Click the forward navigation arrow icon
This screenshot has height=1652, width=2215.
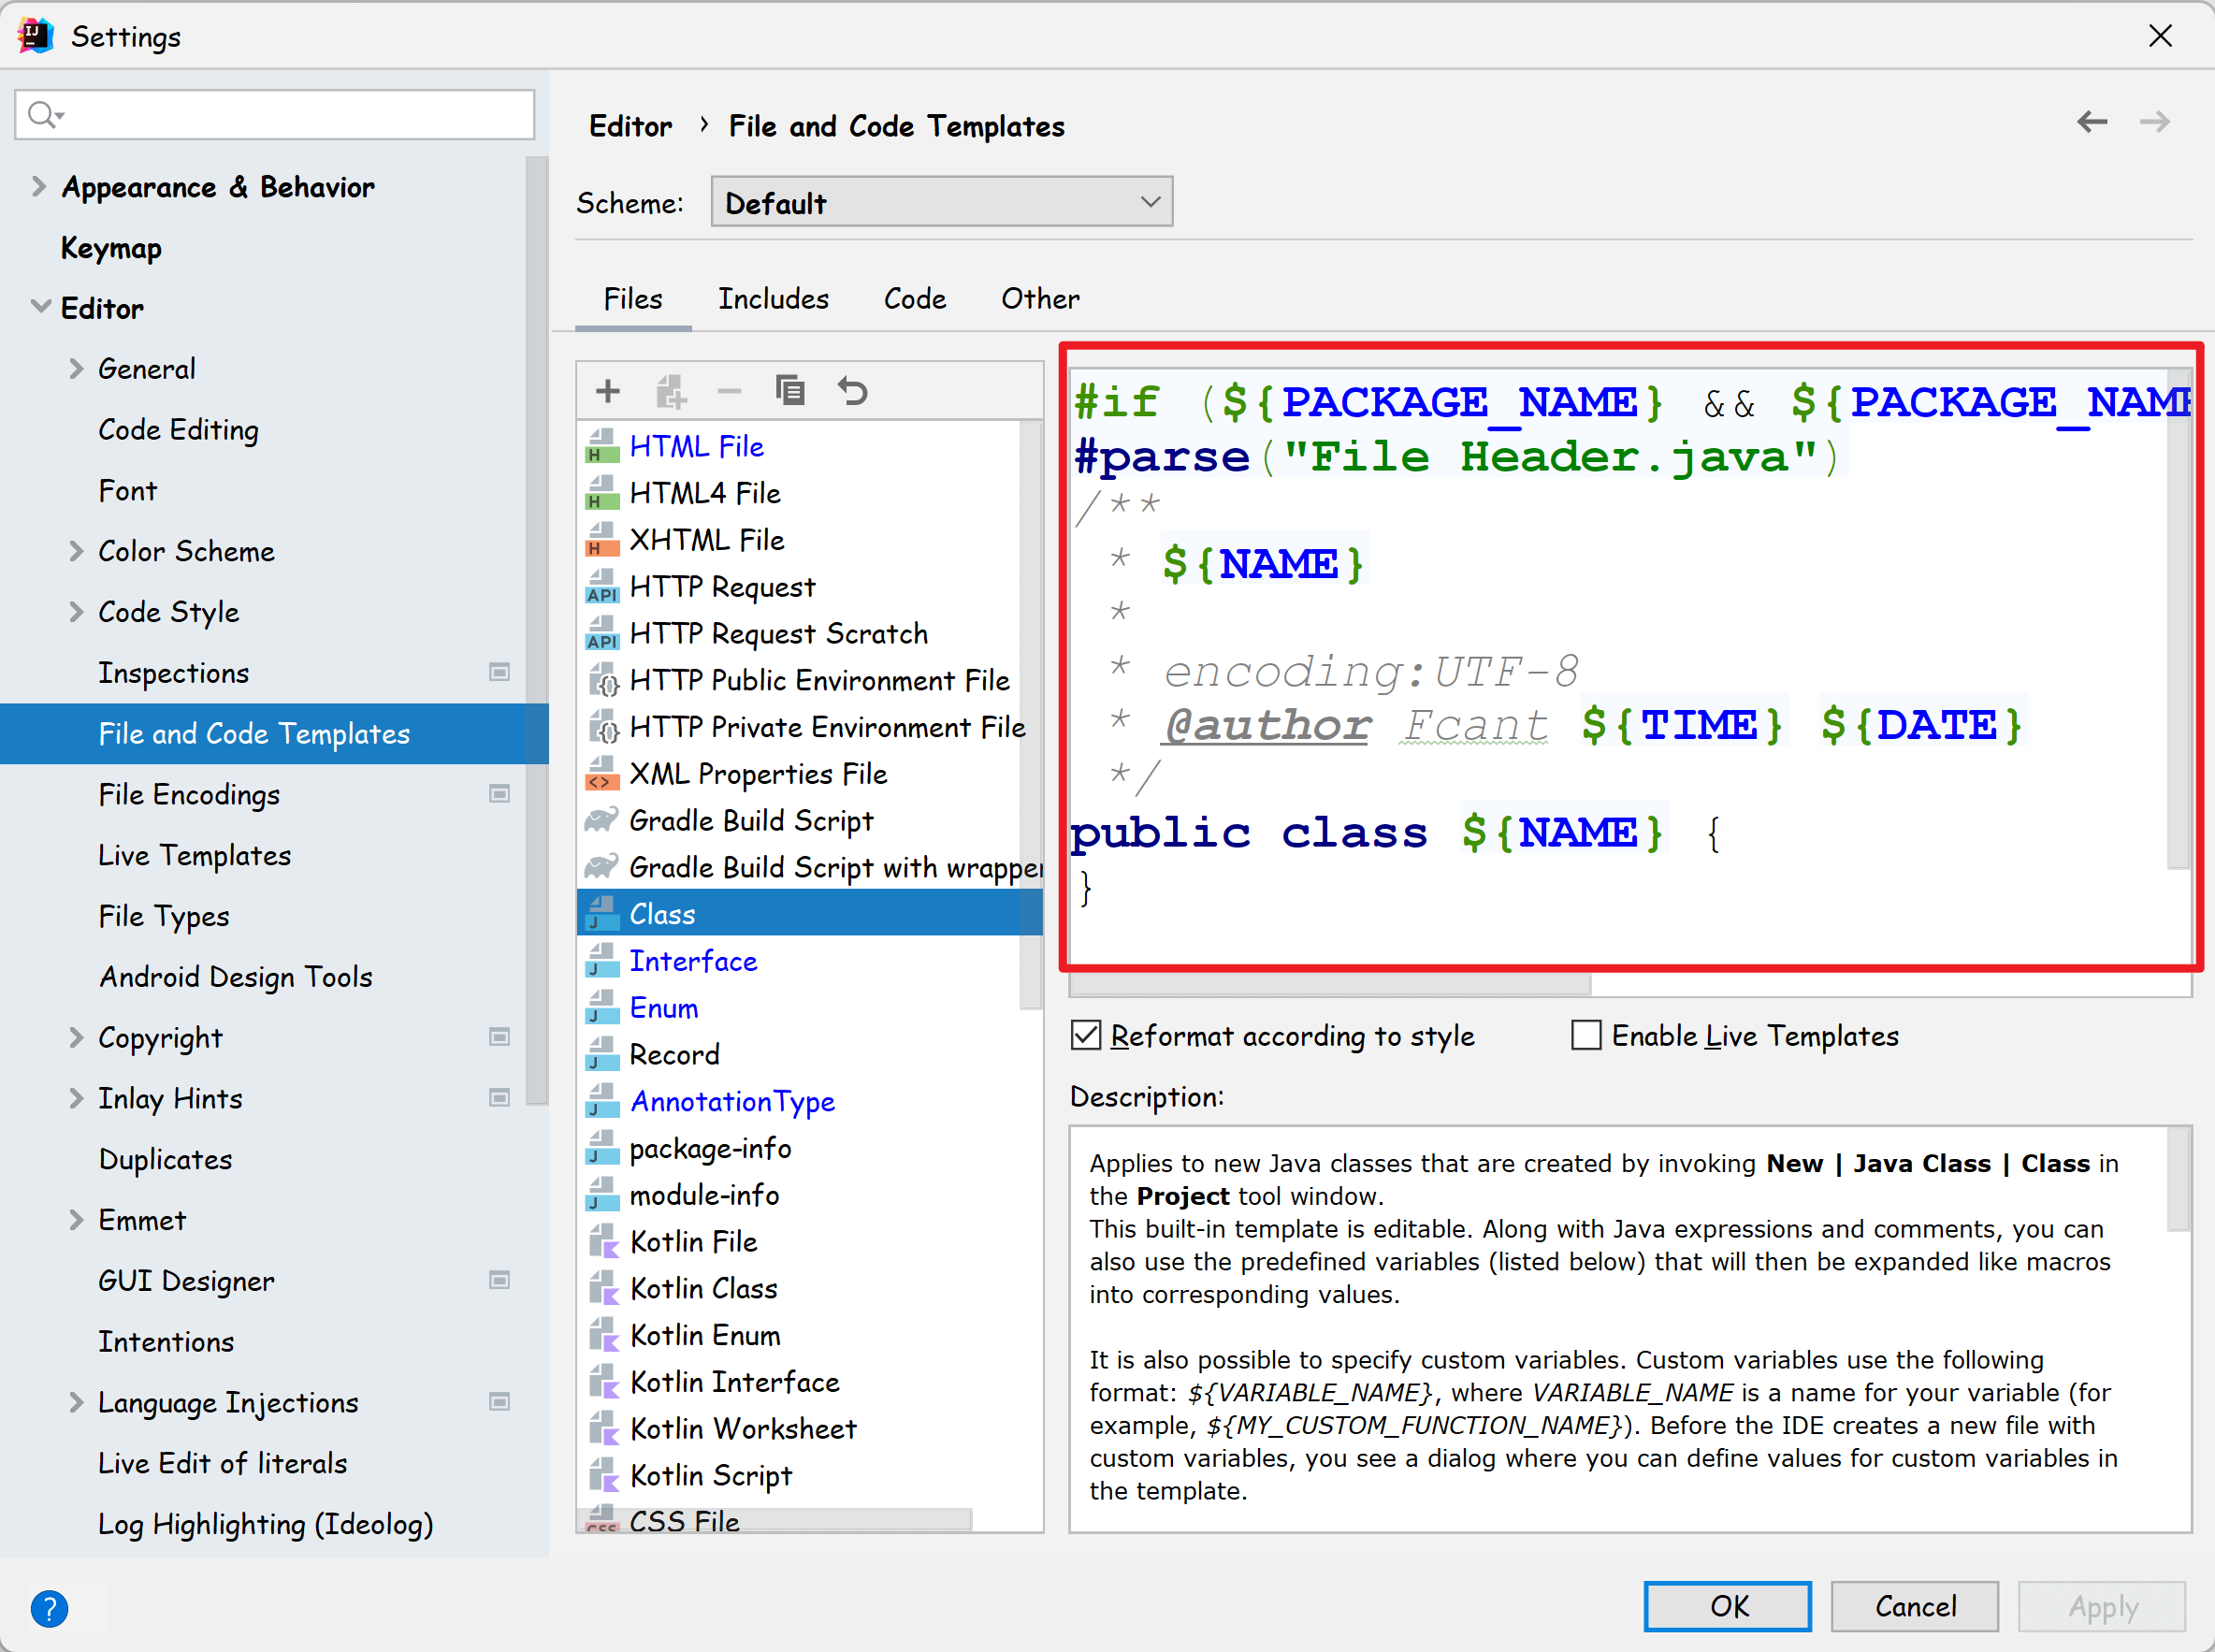(2154, 123)
